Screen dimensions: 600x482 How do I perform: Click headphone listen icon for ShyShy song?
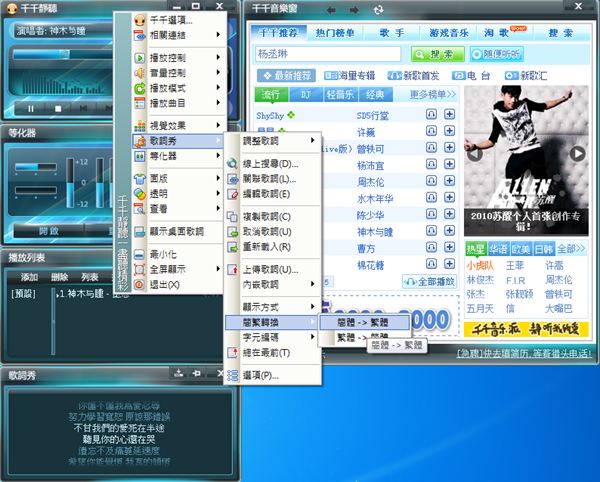(430, 115)
